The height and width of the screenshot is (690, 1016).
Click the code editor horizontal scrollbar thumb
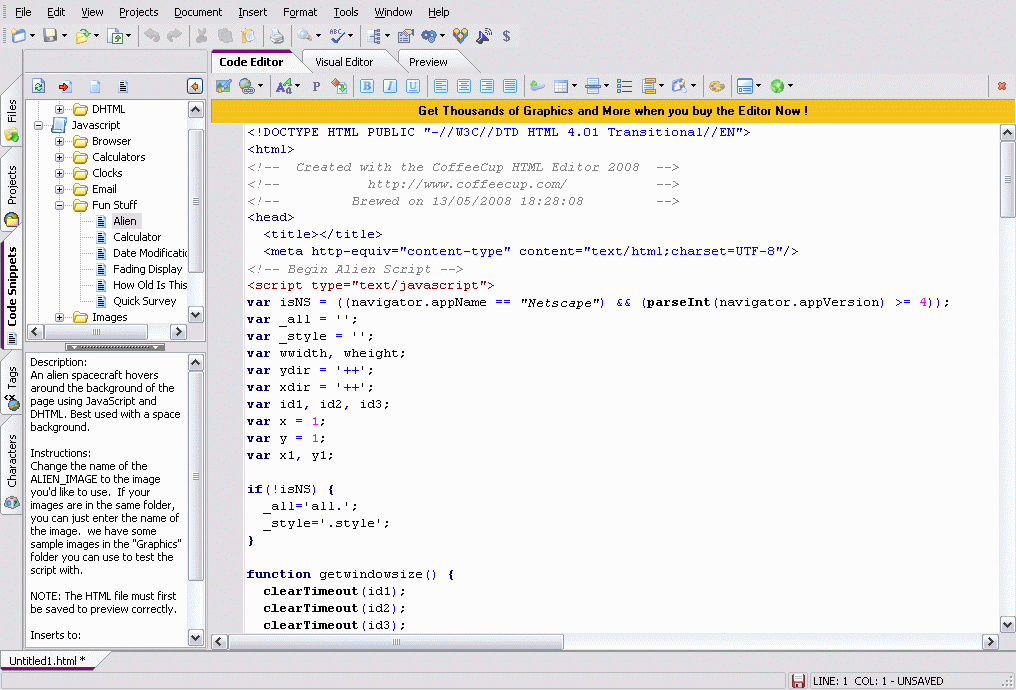point(396,641)
